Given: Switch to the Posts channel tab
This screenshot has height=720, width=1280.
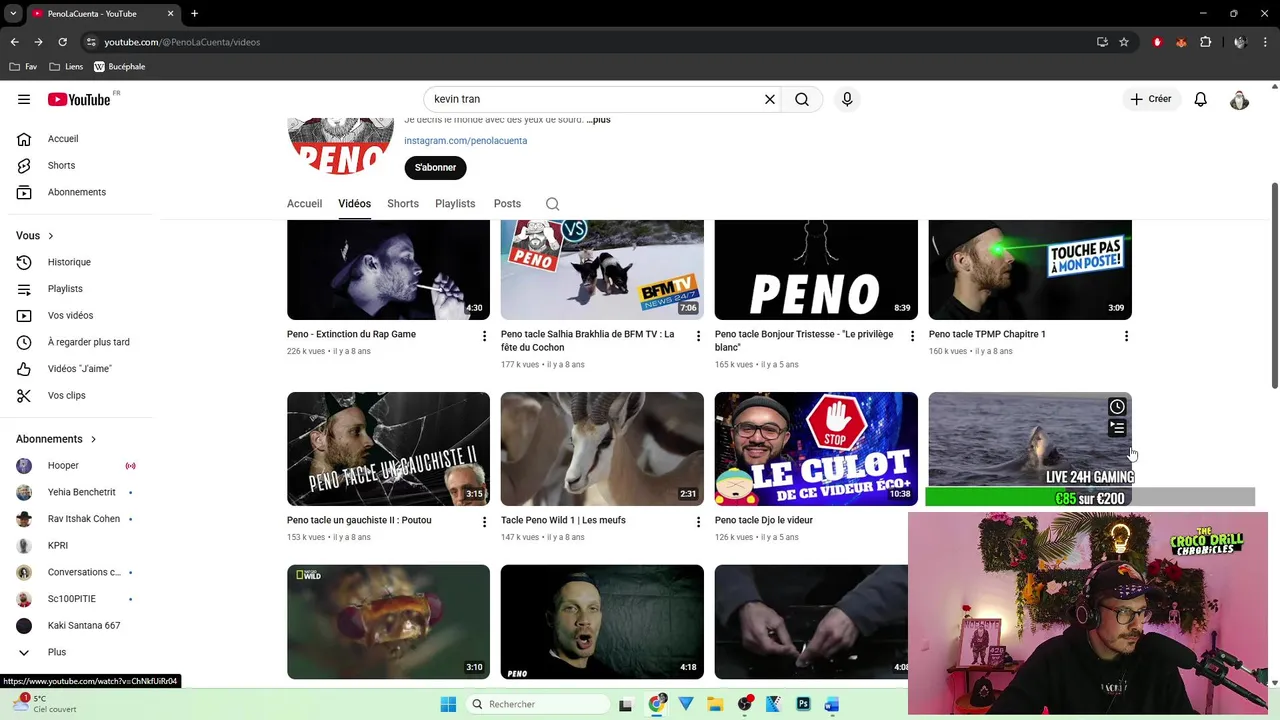Looking at the screenshot, I should 507,204.
